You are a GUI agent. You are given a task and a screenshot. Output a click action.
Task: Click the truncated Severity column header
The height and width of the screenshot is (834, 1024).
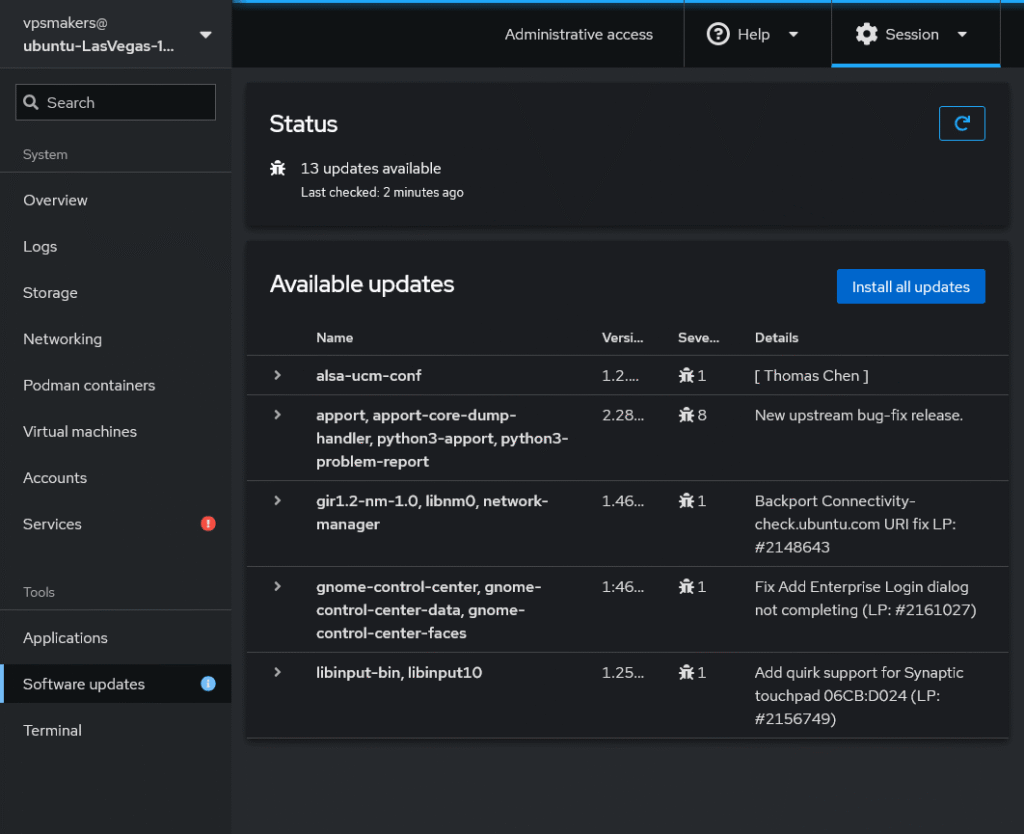[x=698, y=338]
